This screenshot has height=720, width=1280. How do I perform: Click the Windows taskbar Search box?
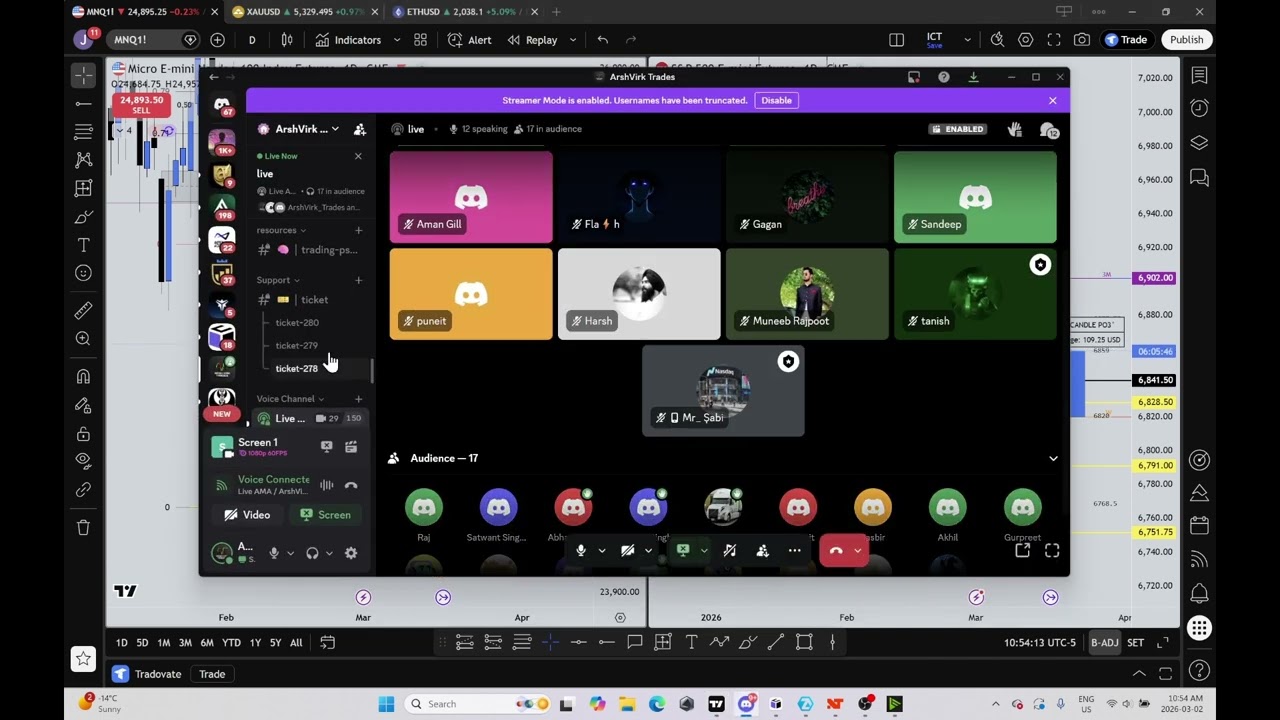click(x=475, y=704)
